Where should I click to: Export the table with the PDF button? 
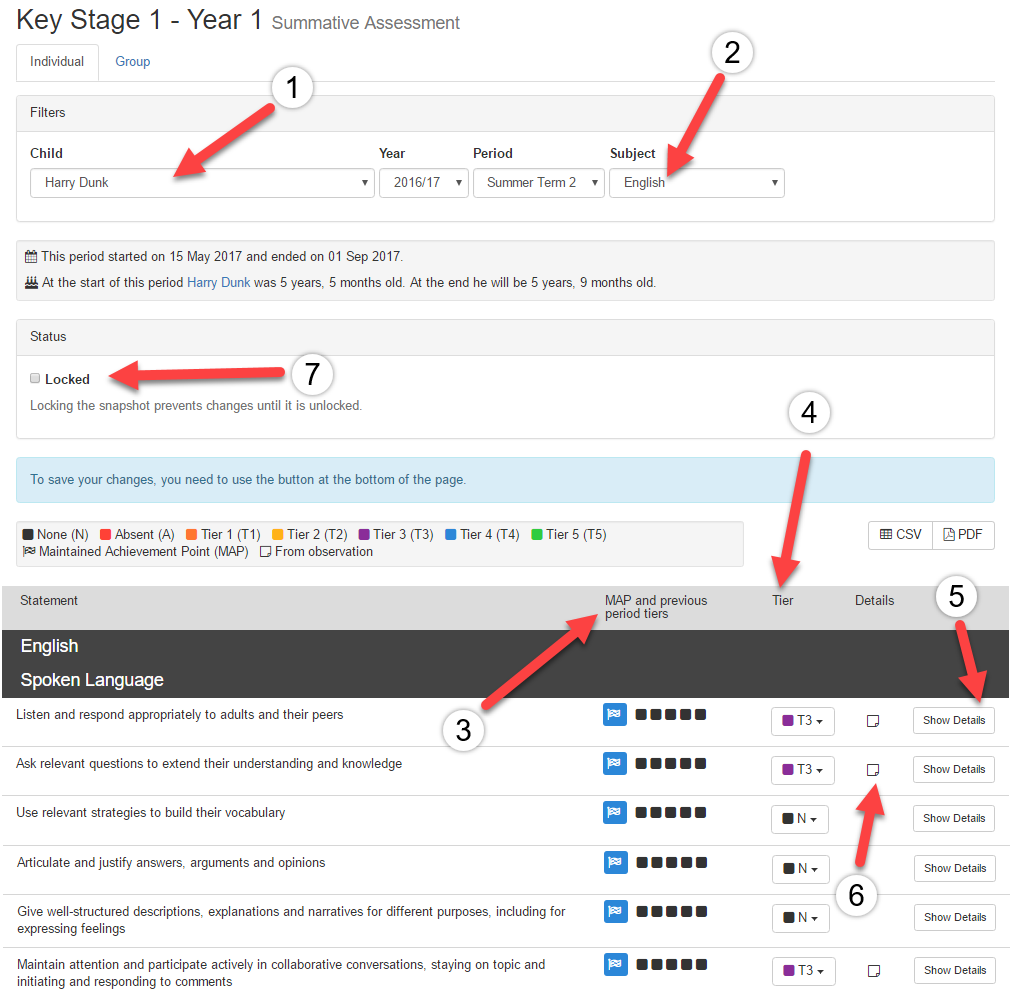pos(964,535)
